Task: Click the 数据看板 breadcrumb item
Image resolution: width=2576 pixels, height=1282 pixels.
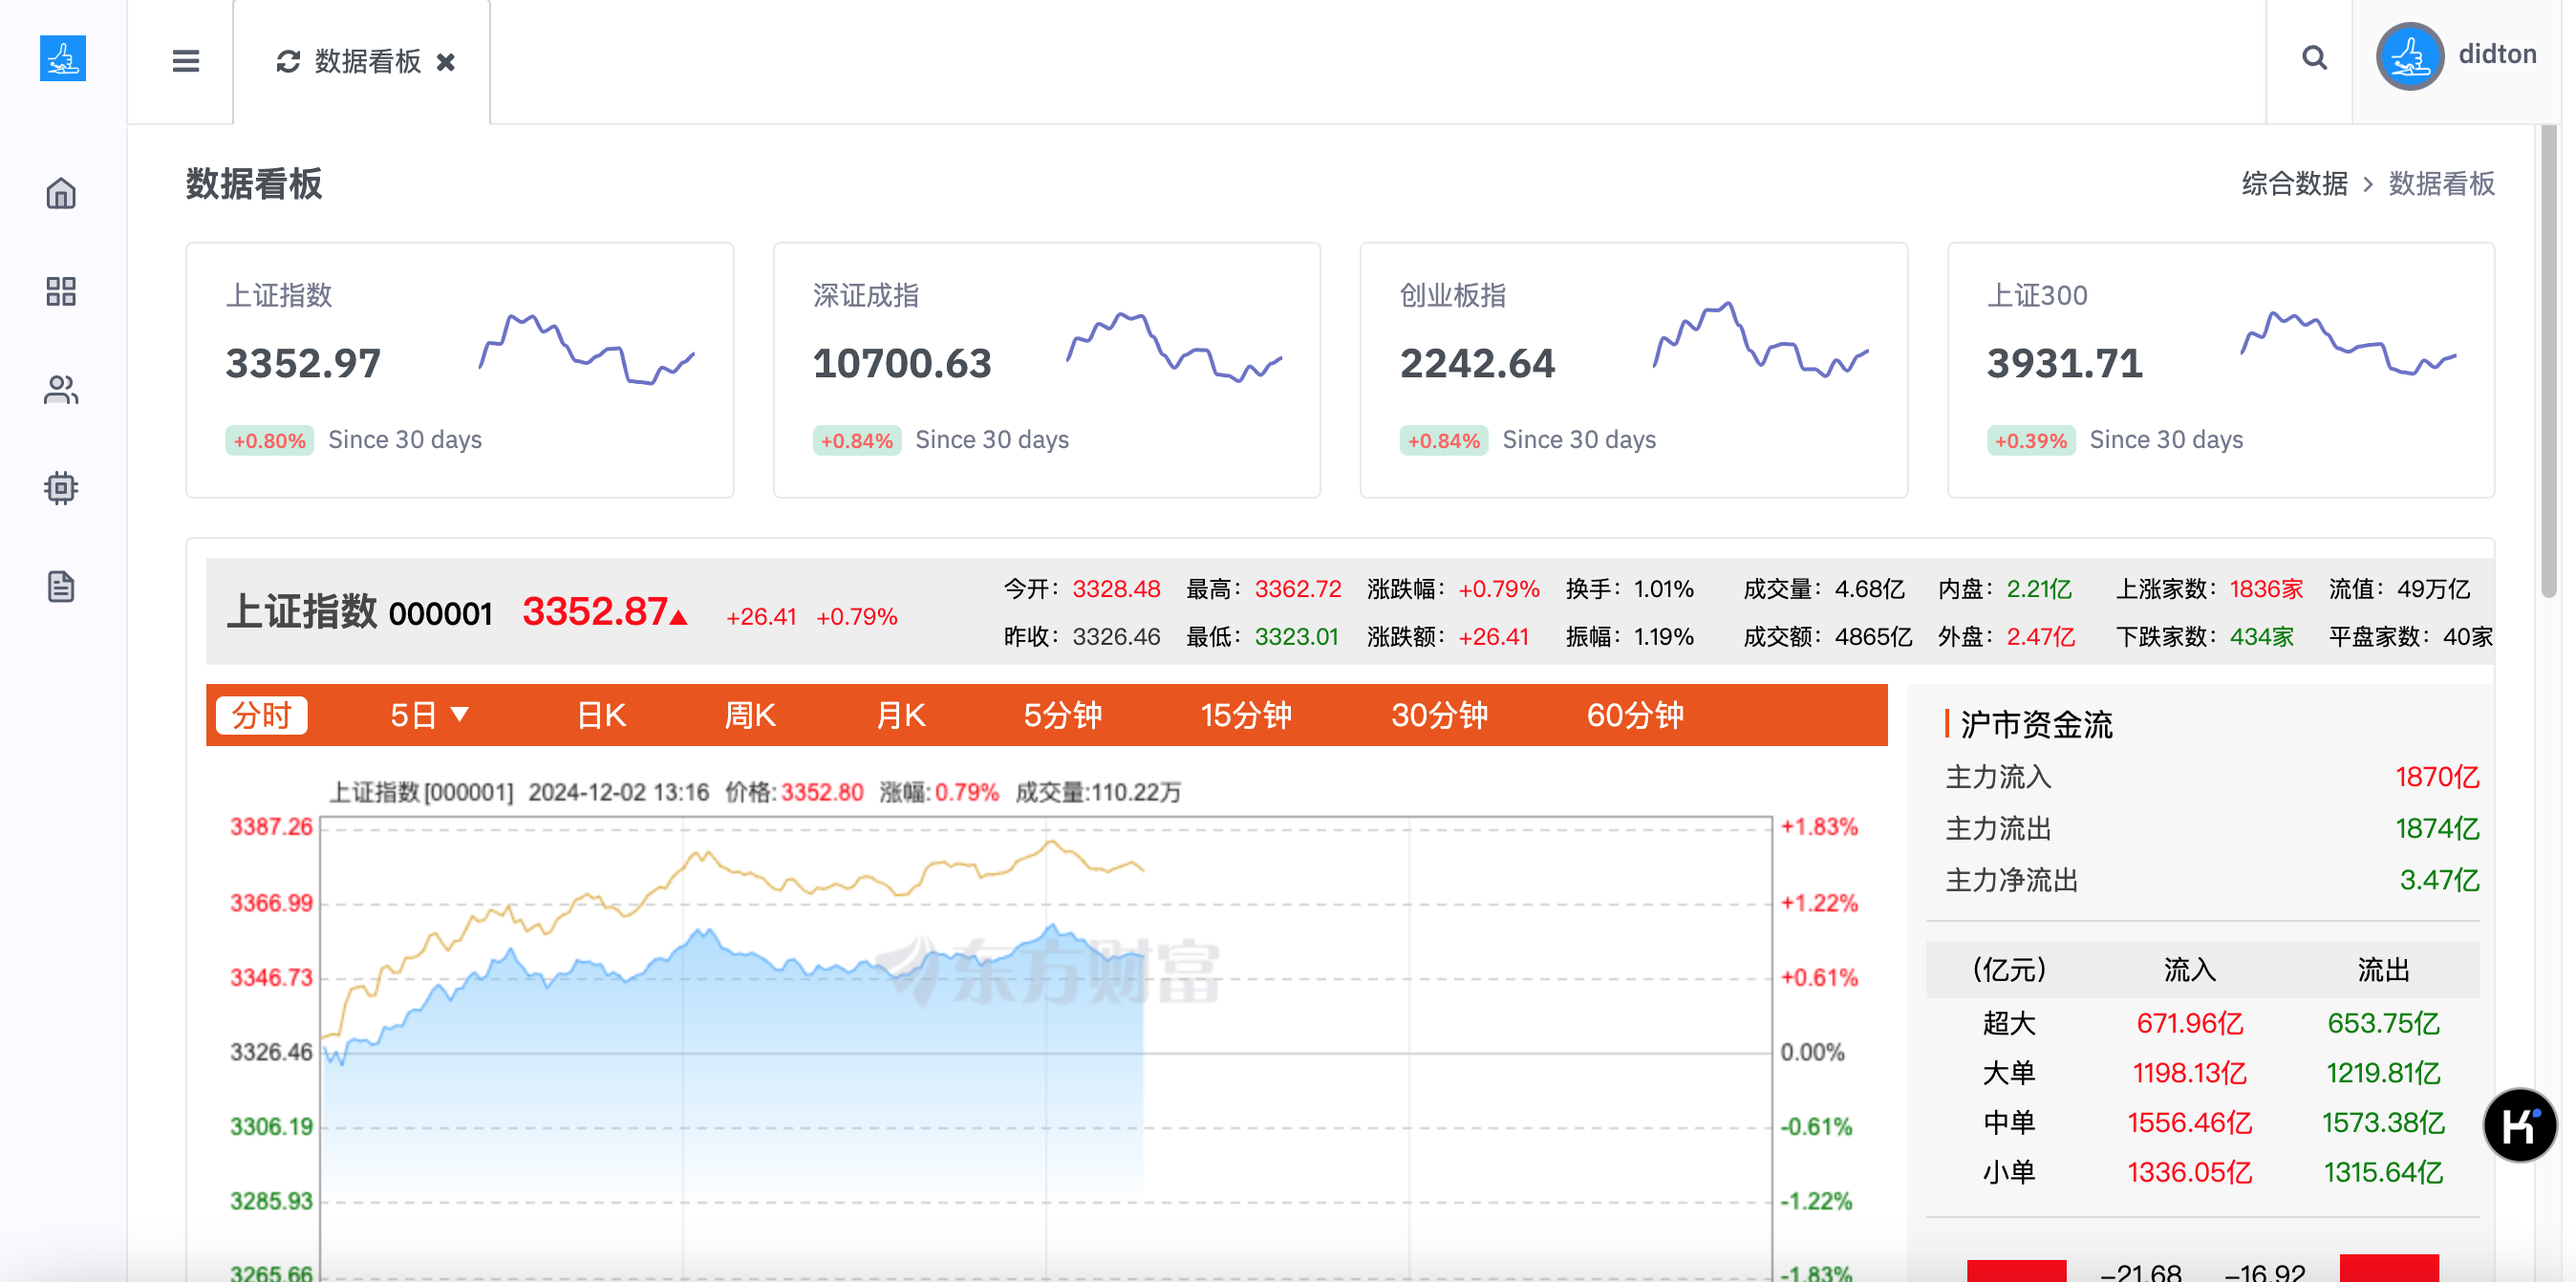Action: click(2441, 184)
